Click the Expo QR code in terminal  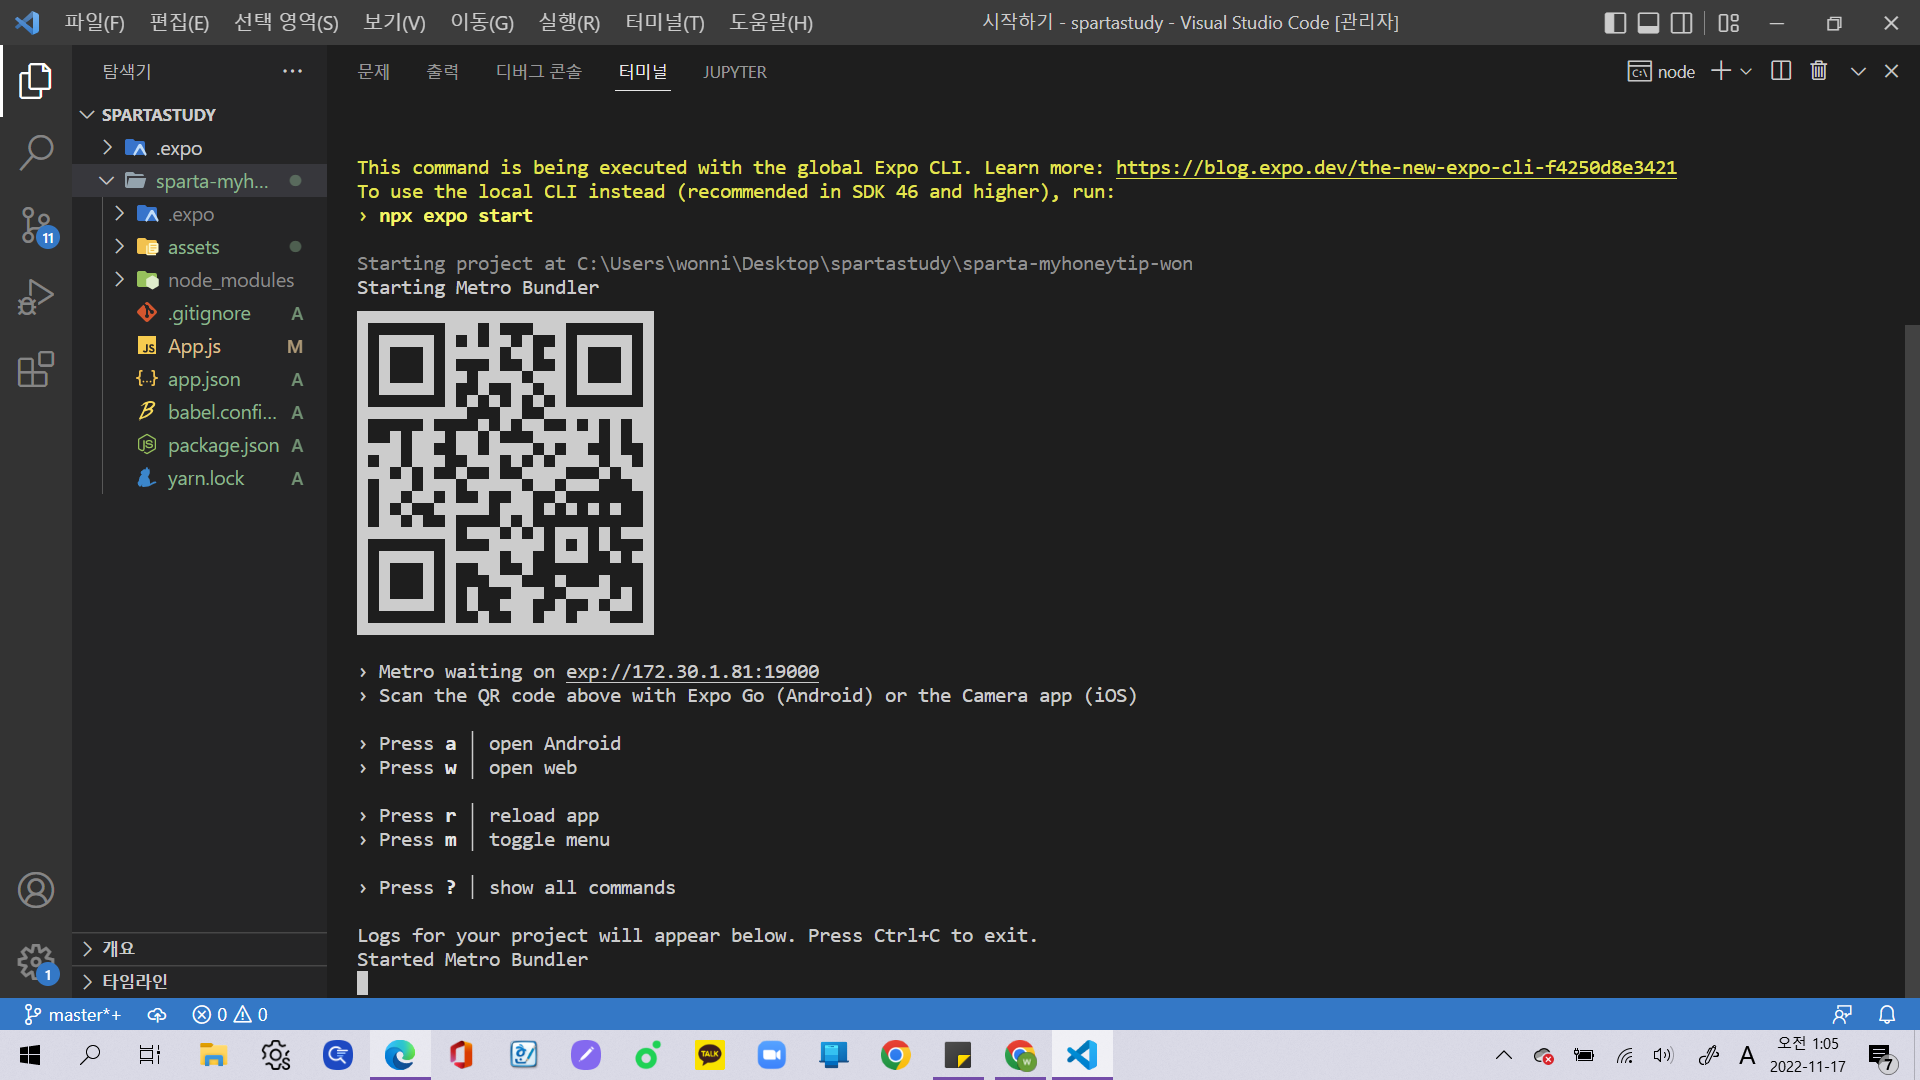click(x=505, y=473)
